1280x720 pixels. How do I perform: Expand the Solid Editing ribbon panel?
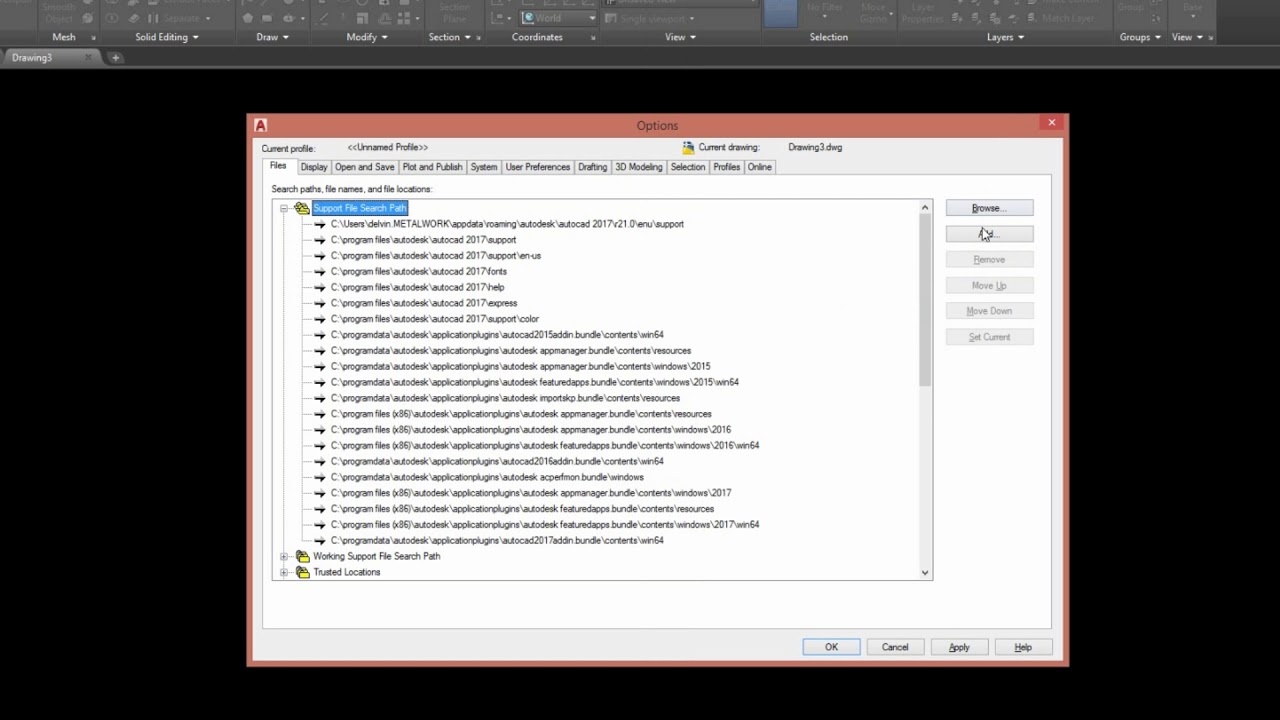pyautogui.click(x=167, y=37)
